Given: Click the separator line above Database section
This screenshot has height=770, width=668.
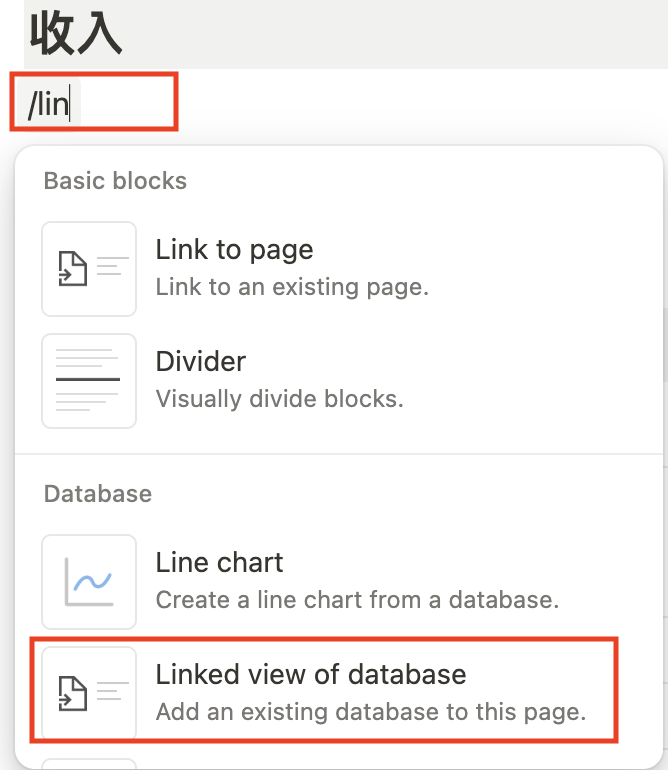Looking at the screenshot, I should click(340, 454).
